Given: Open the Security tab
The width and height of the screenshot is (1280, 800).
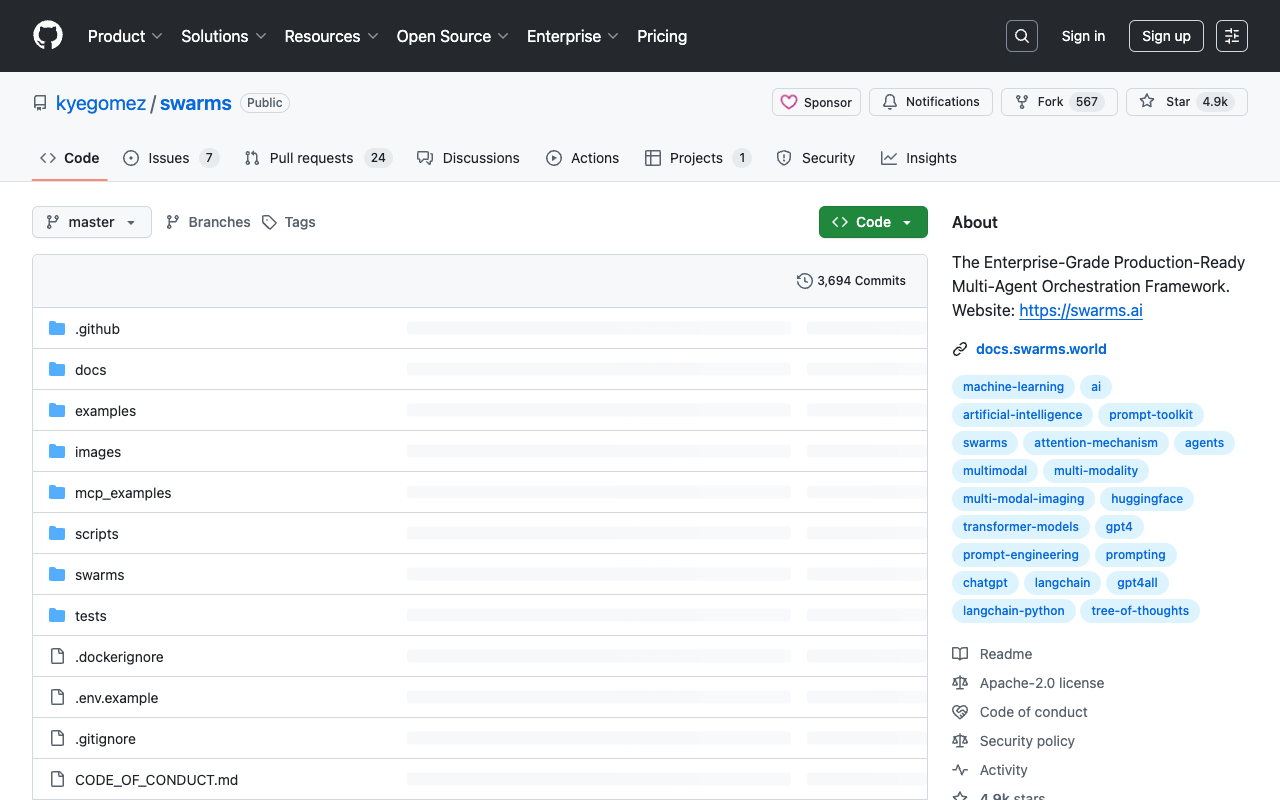Looking at the screenshot, I should click(816, 158).
